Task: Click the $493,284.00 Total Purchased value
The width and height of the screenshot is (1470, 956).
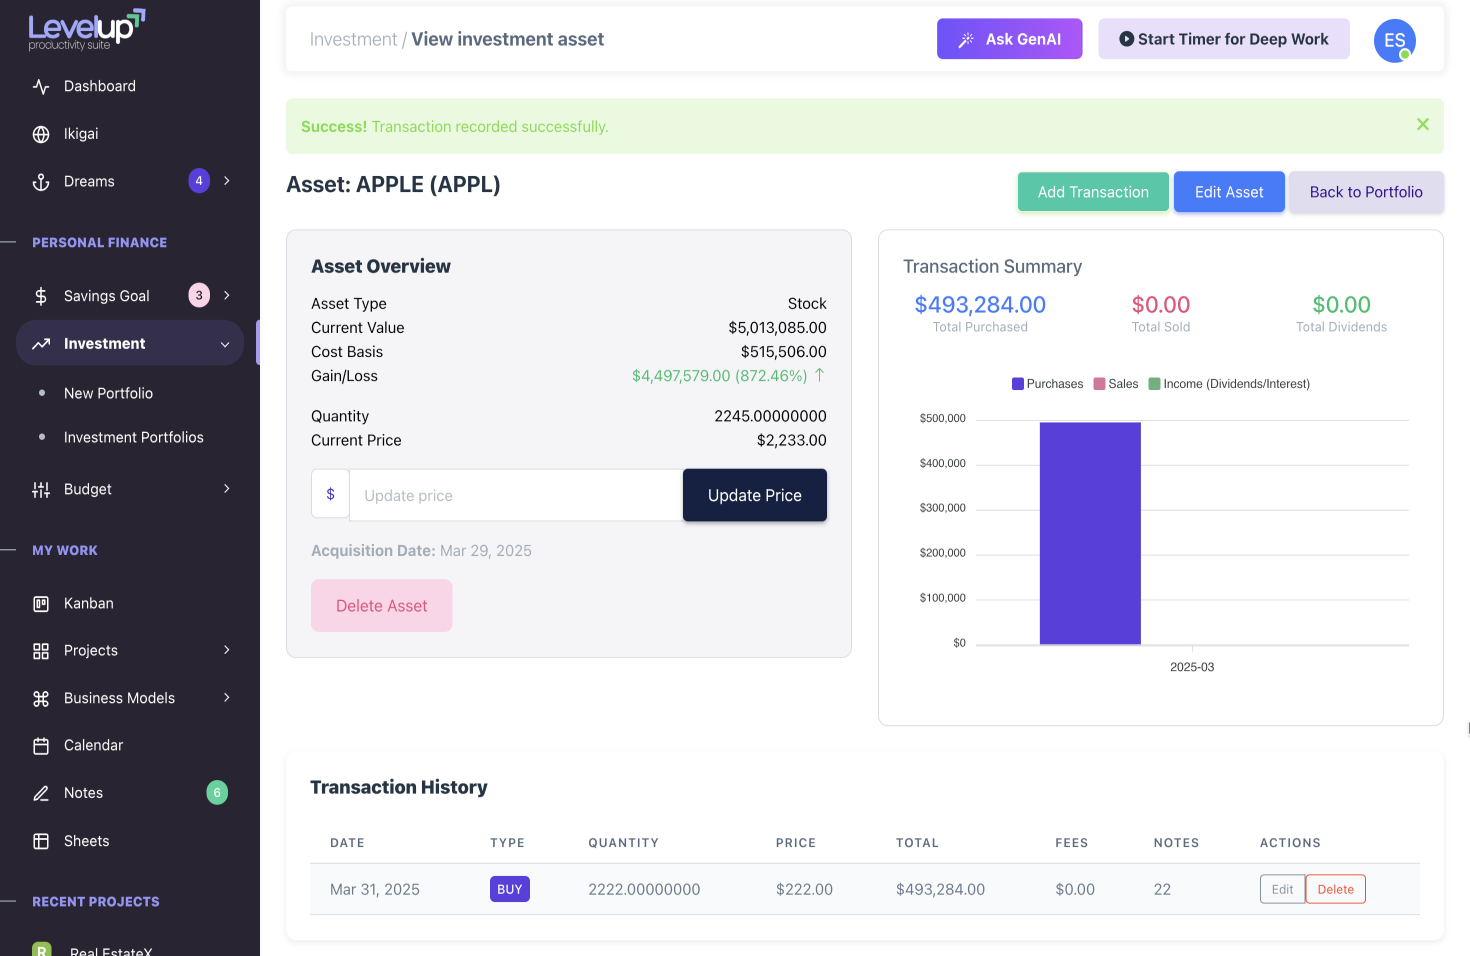Action: pos(980,305)
